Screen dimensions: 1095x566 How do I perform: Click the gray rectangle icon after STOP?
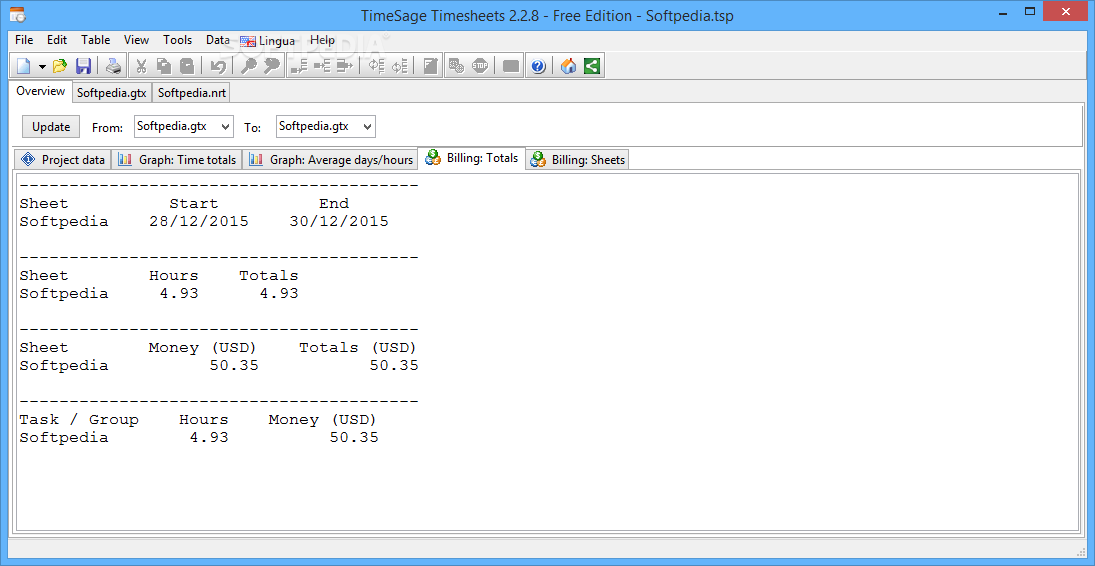511,66
